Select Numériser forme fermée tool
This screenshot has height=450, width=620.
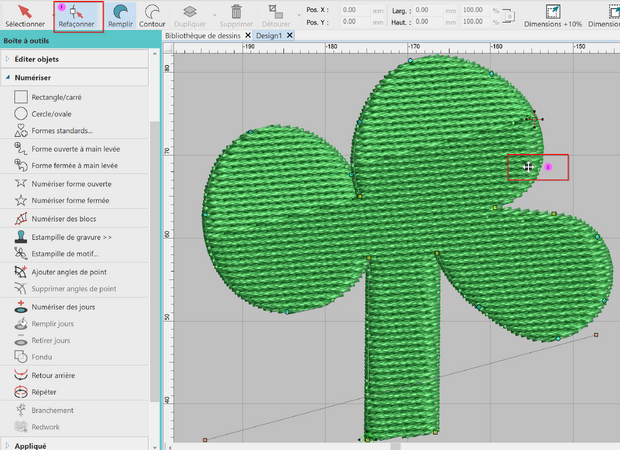70,201
